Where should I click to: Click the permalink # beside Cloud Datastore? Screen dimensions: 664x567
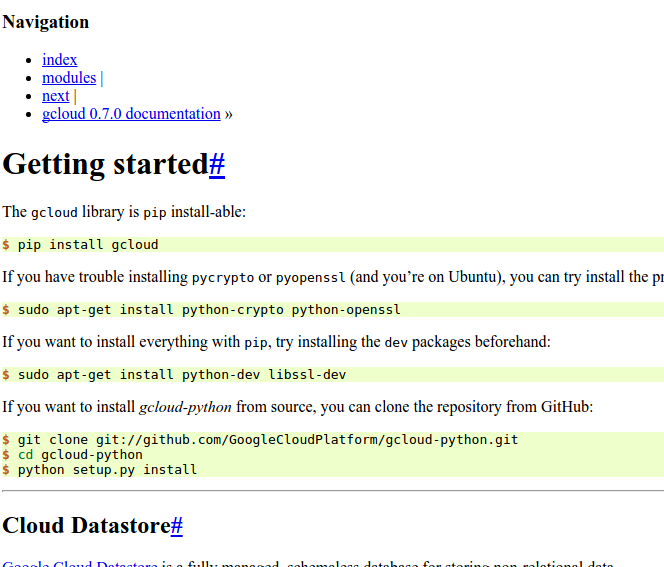point(176,526)
